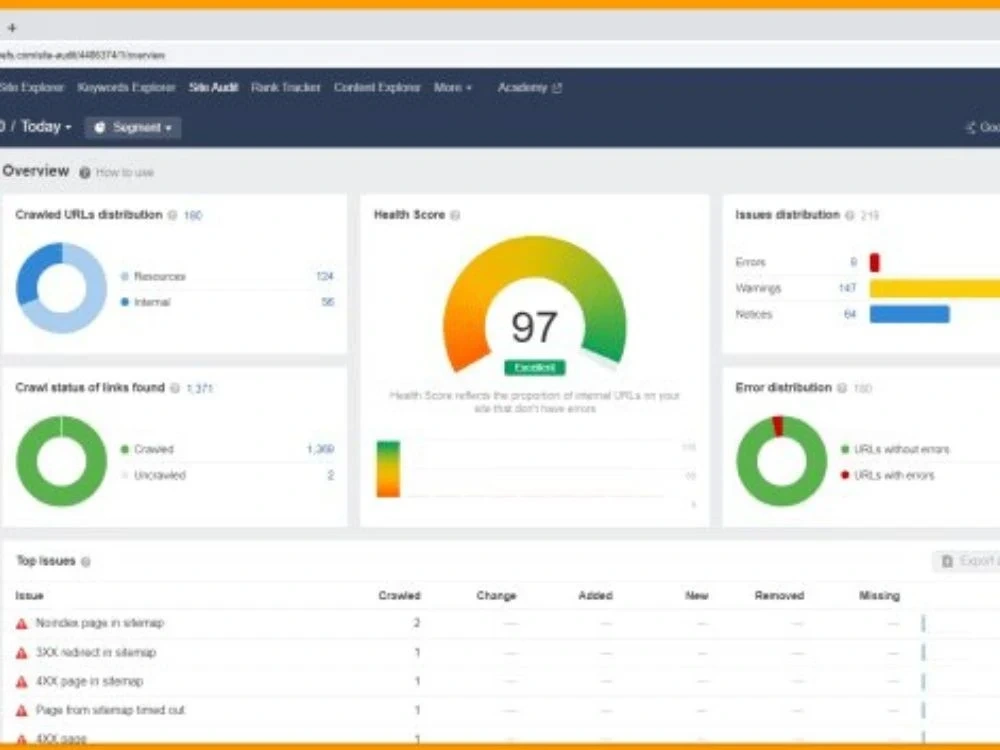Click the Excellent health badge

[x=534, y=367]
